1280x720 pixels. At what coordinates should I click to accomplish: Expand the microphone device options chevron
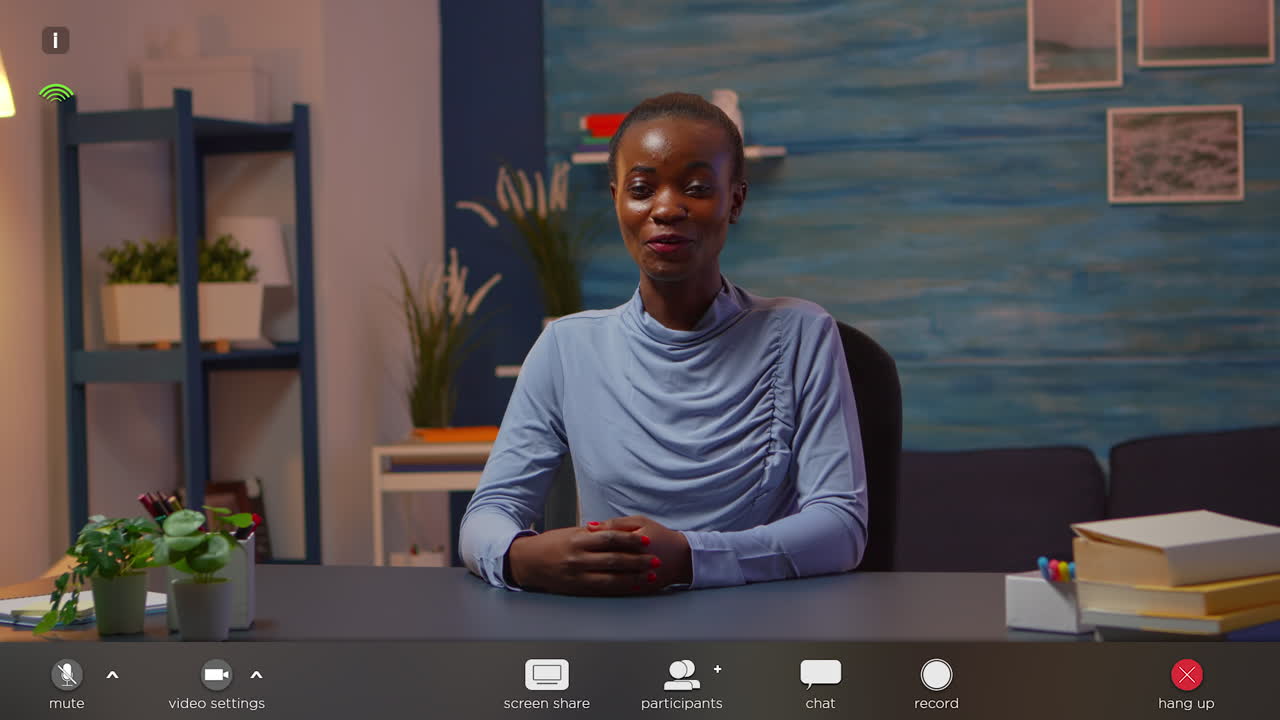[112, 675]
